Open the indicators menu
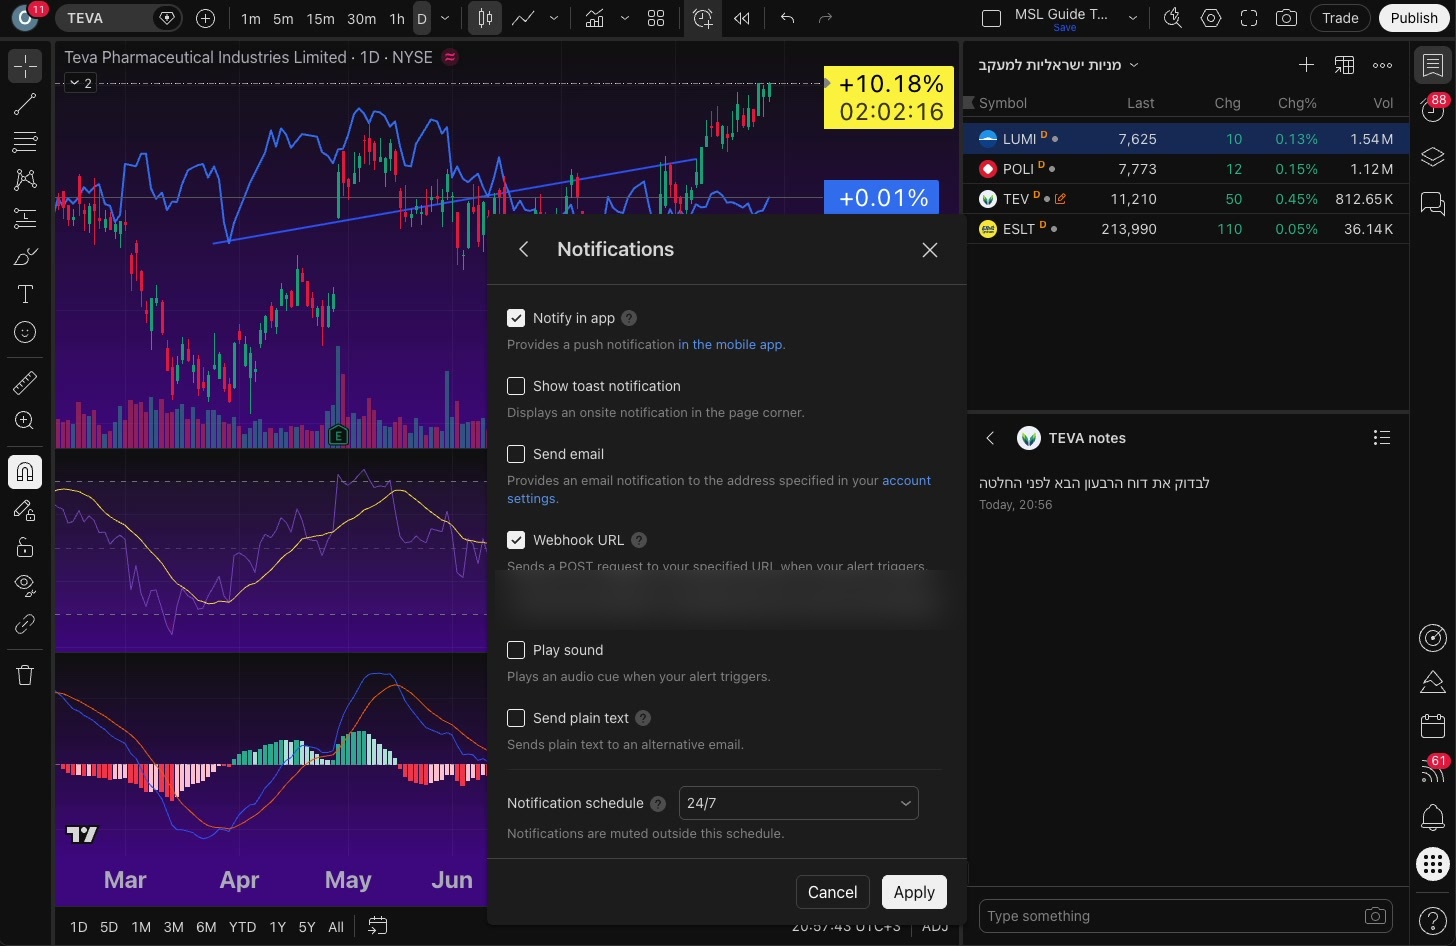 (x=594, y=18)
